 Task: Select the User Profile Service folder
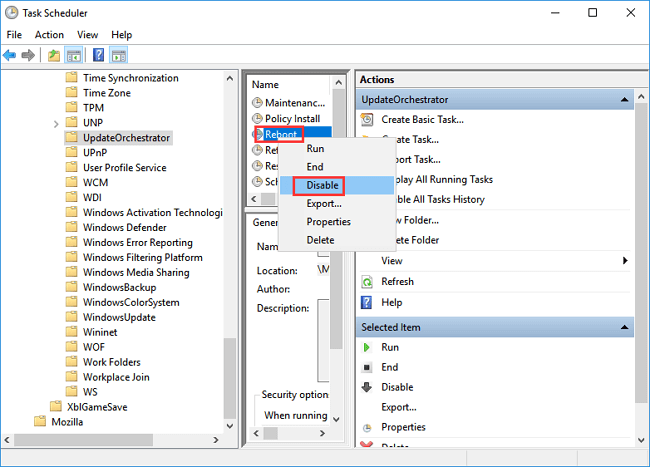(125, 167)
